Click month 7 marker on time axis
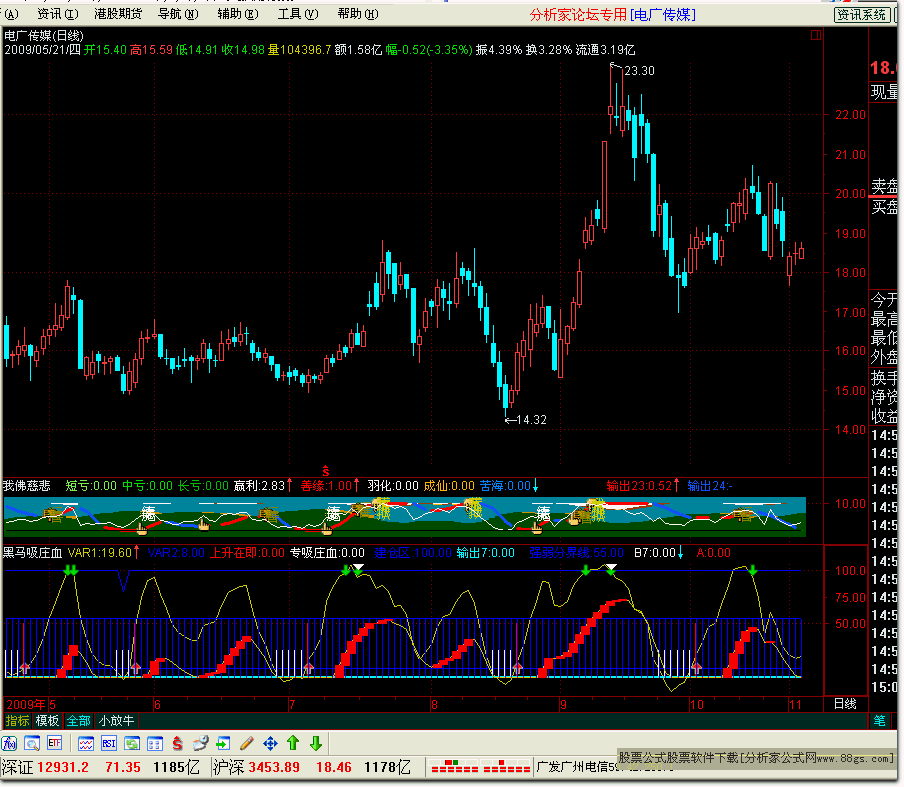Image resolution: width=904 pixels, height=787 pixels. pos(292,705)
